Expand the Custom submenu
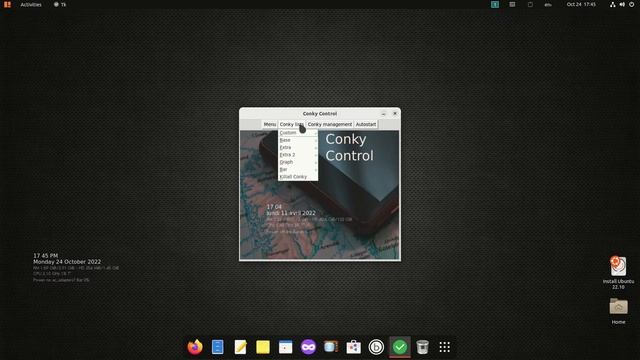Viewport: 640px width, 360px height. pos(298,133)
